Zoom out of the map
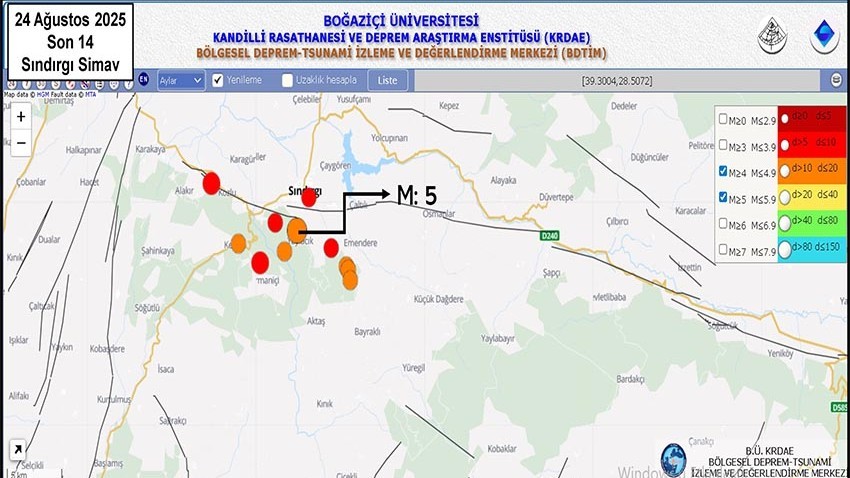Screen dimensions: 850x478 coord(21,143)
